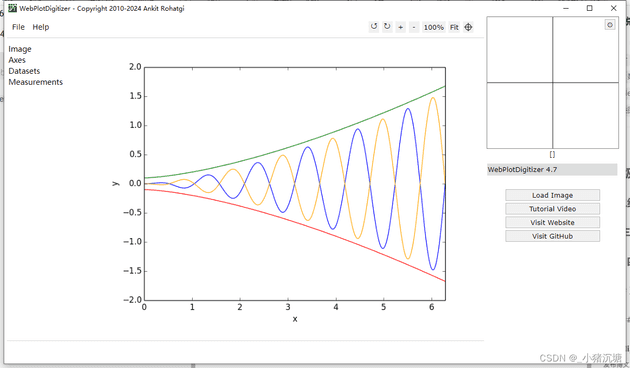Expand the Datasets tree item
The width and height of the screenshot is (630, 368).
(x=24, y=71)
